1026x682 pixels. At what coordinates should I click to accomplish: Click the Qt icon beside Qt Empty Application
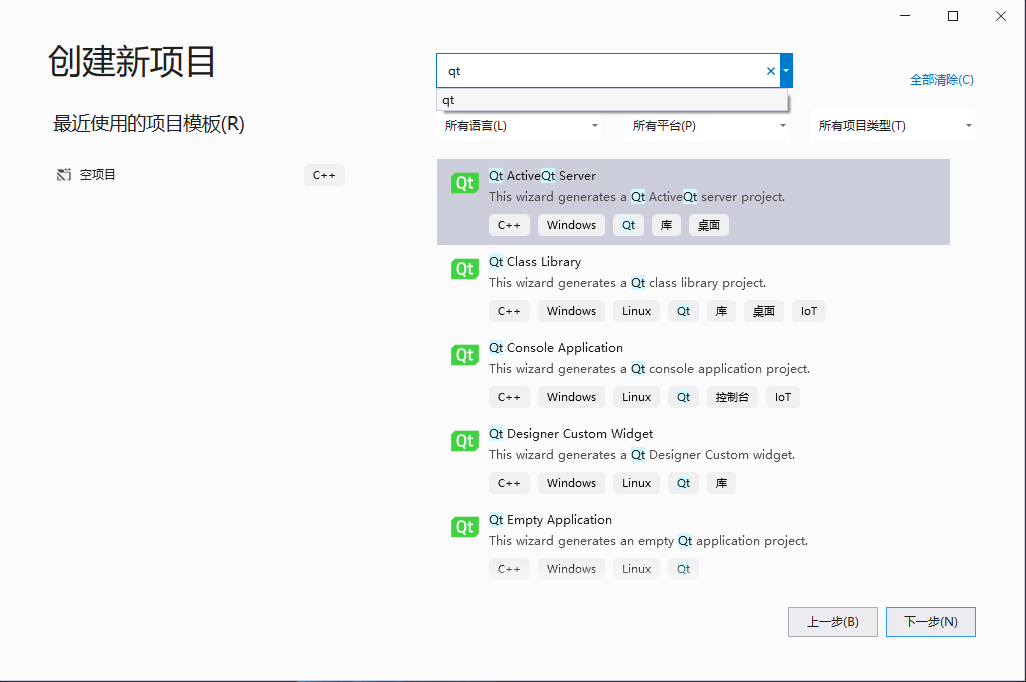[x=465, y=527]
